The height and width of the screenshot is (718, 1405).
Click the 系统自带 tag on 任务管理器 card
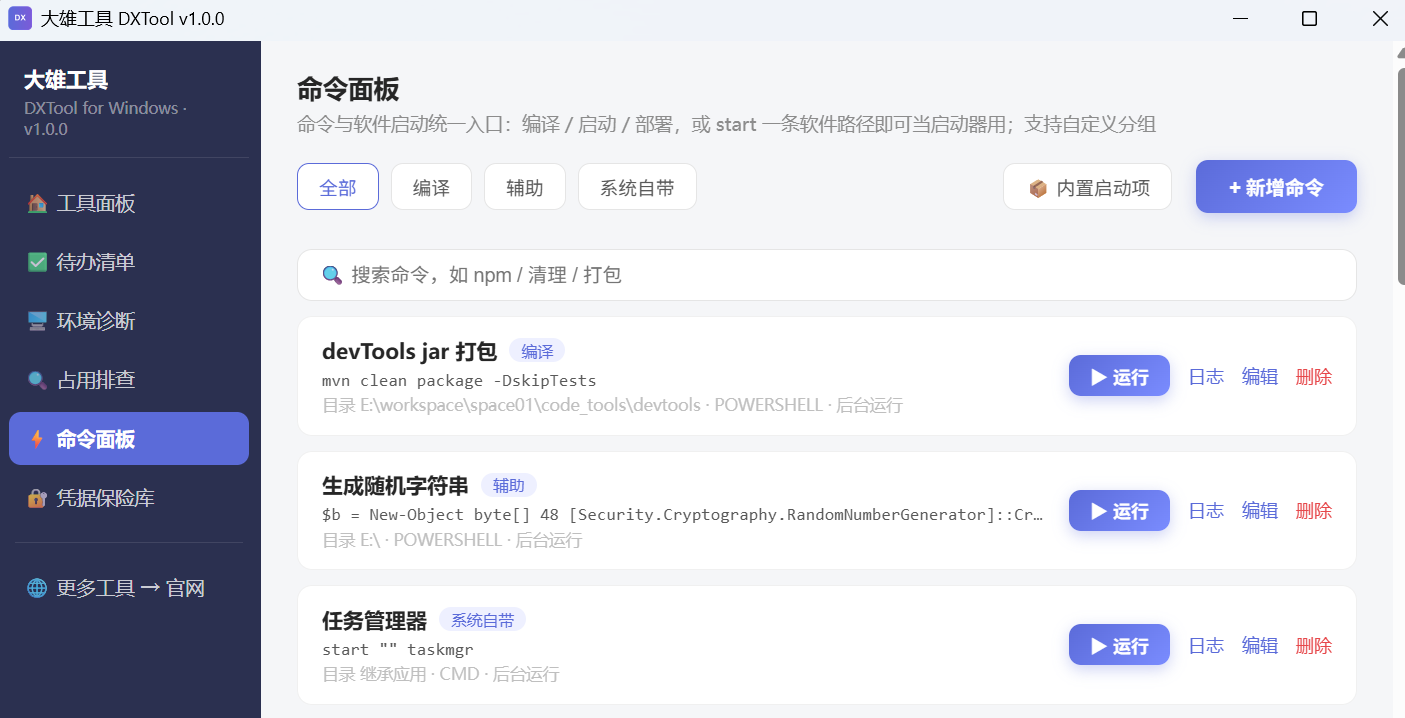tap(482, 620)
